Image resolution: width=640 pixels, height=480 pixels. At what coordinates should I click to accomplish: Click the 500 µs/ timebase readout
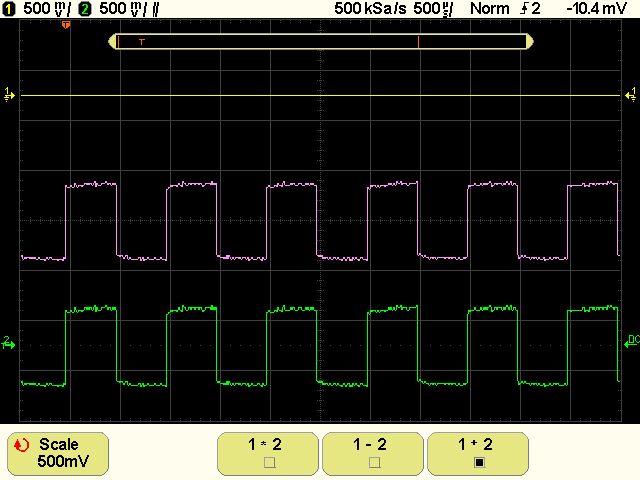(x=433, y=9)
